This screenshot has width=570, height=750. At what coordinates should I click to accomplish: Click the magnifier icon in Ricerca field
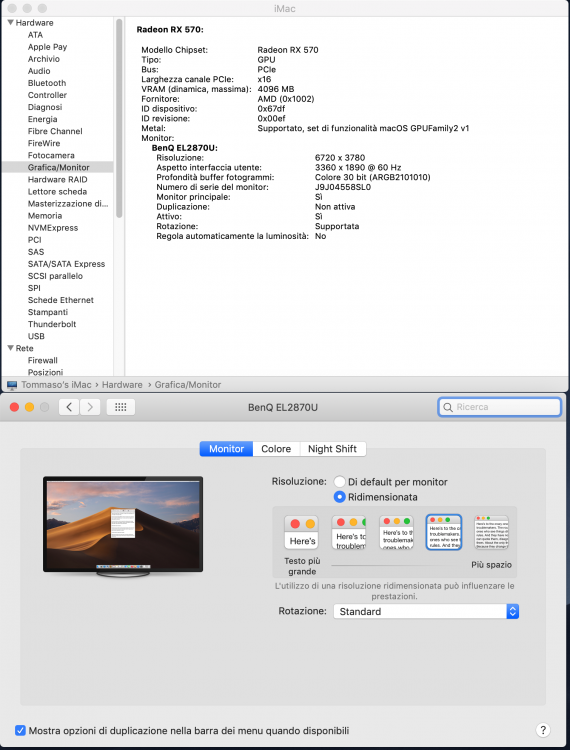click(448, 407)
